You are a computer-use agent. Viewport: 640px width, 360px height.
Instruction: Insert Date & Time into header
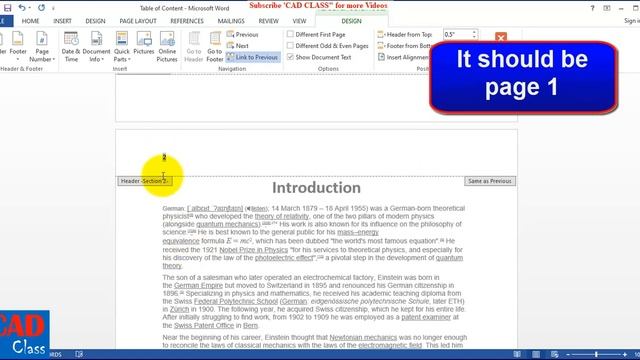[71, 47]
